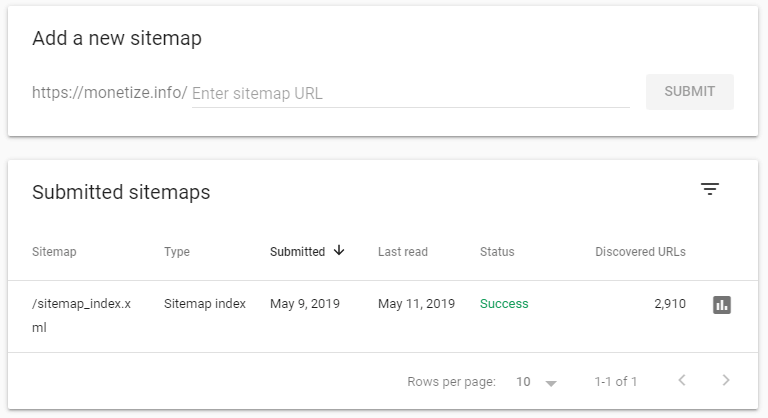
Task: Open the sitemap index coverage chart icon
Action: 722,305
